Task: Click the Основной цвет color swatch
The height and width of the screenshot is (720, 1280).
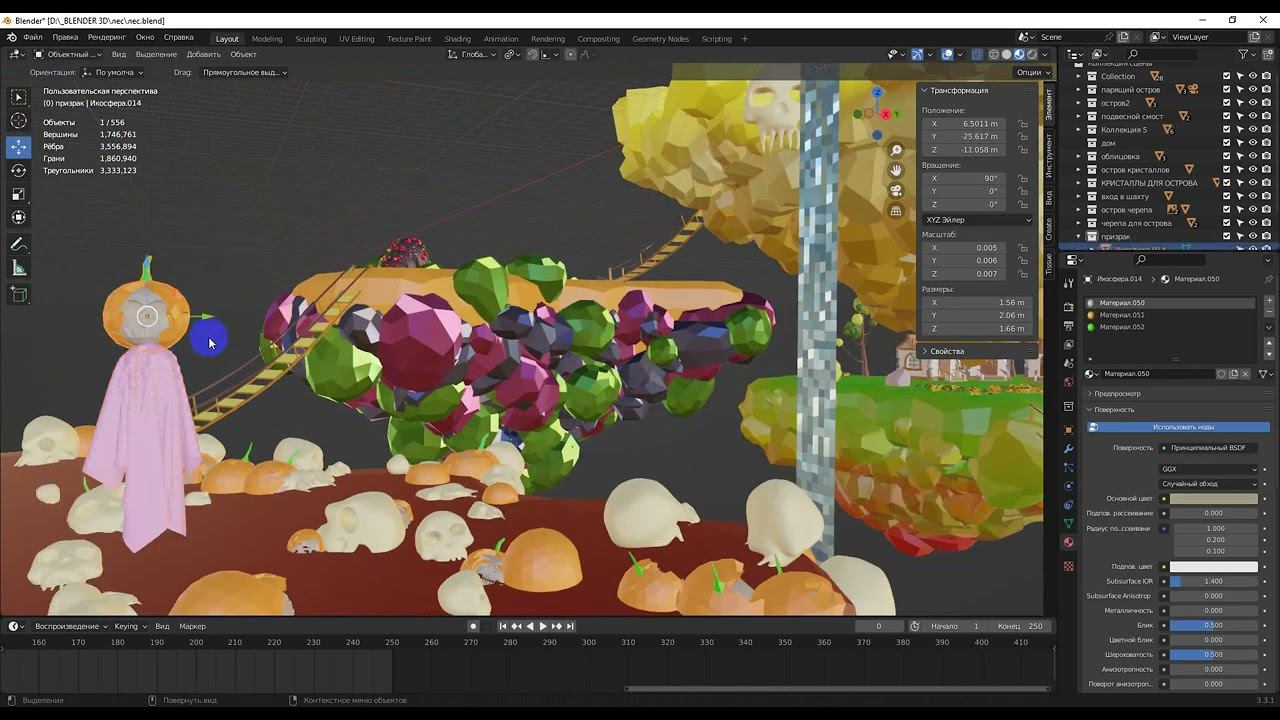Action: [x=1214, y=499]
